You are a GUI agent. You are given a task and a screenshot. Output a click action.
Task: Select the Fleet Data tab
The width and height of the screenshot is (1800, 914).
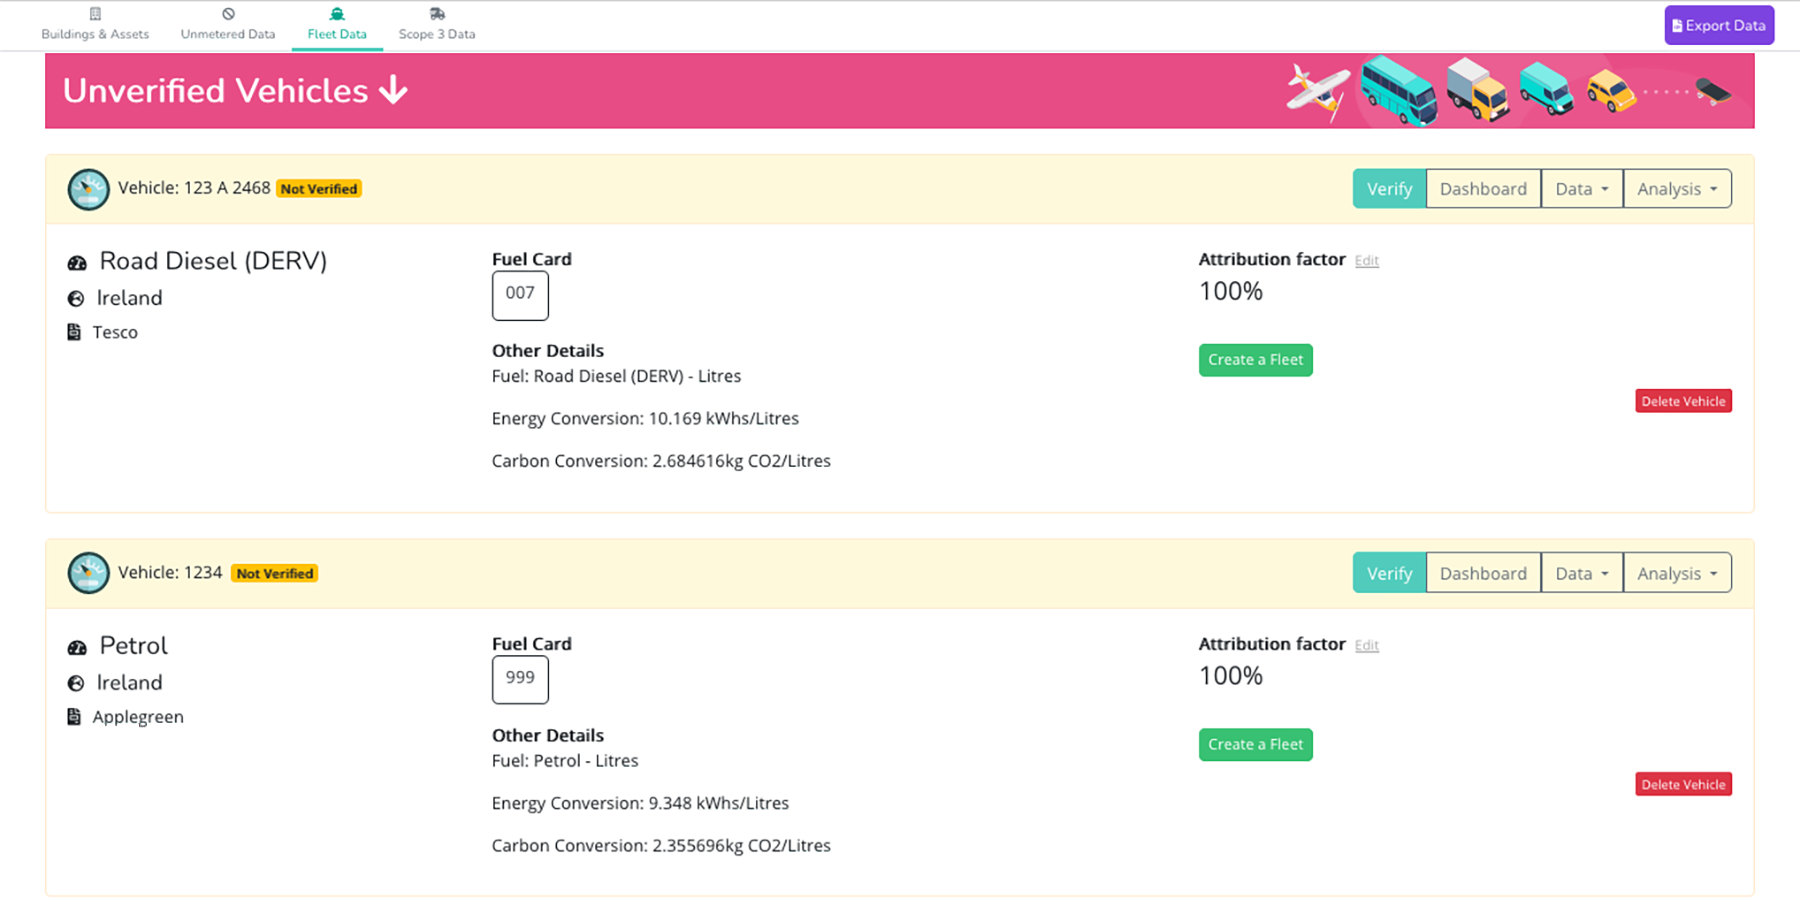(x=337, y=25)
